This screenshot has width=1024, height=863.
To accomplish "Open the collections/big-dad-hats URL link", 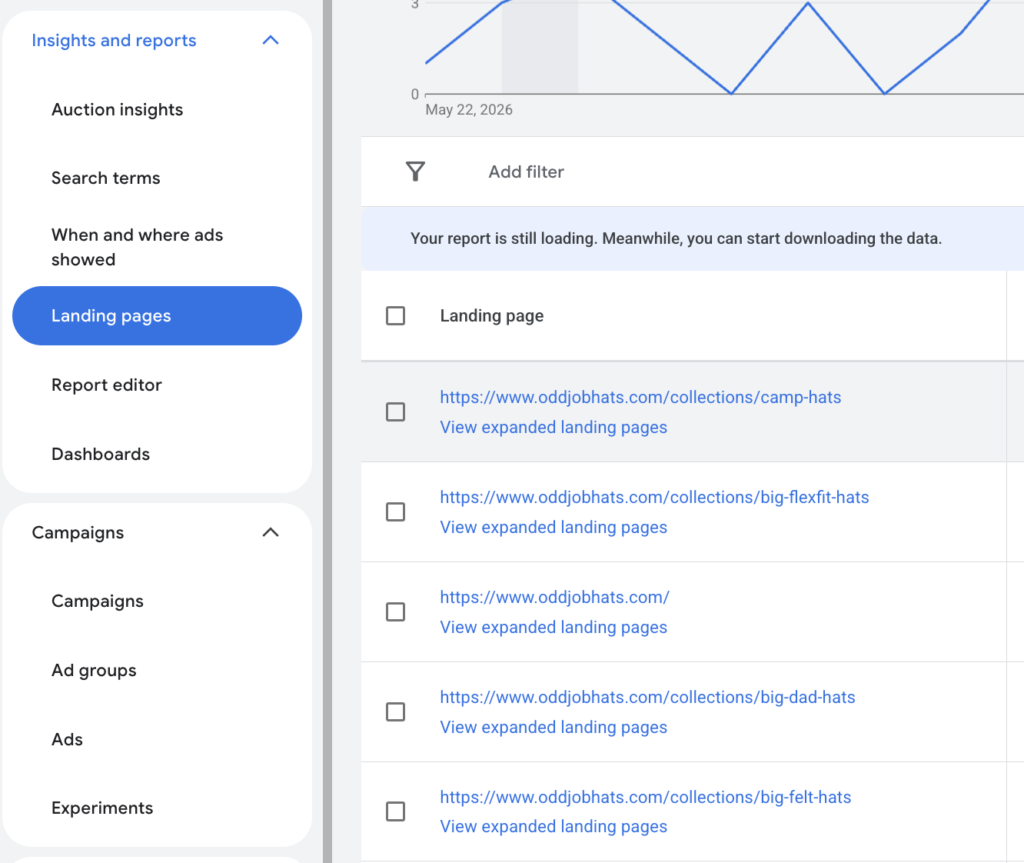I will point(647,697).
